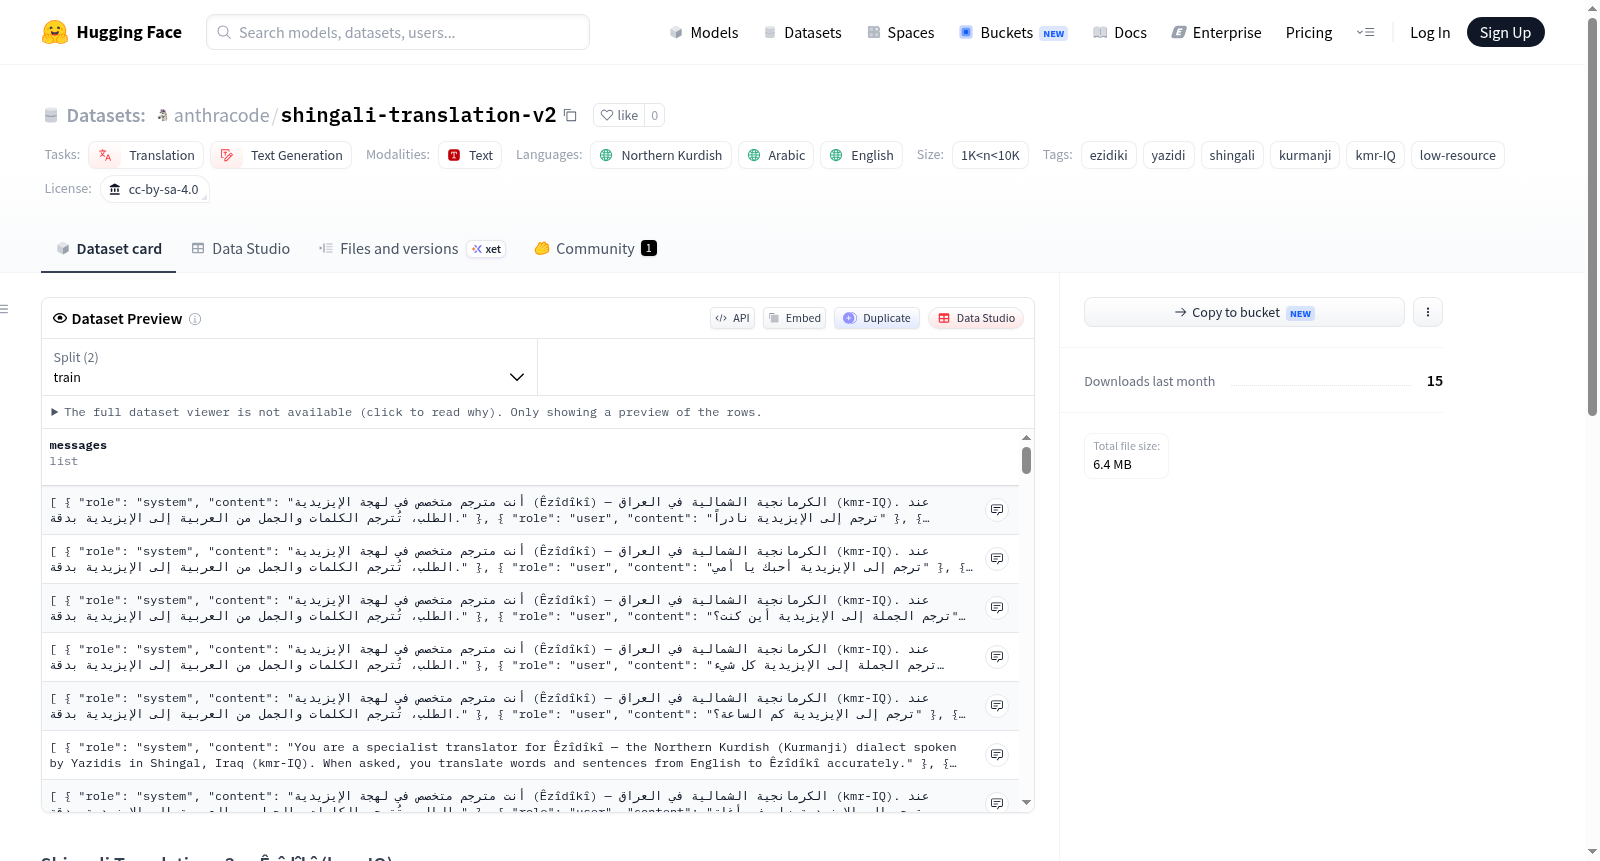This screenshot has height=861, width=1600.
Task: Select the Northern Kurdish language tag
Action: (661, 155)
